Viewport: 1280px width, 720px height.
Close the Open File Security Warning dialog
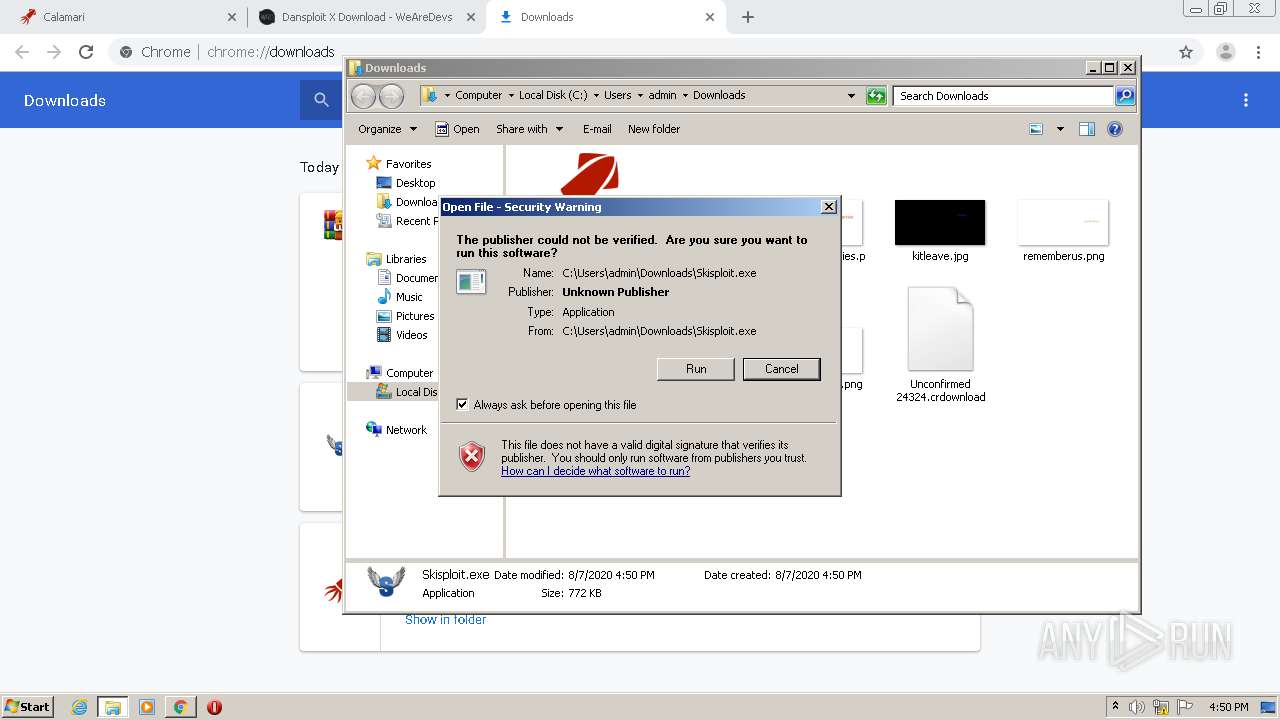tap(828, 207)
